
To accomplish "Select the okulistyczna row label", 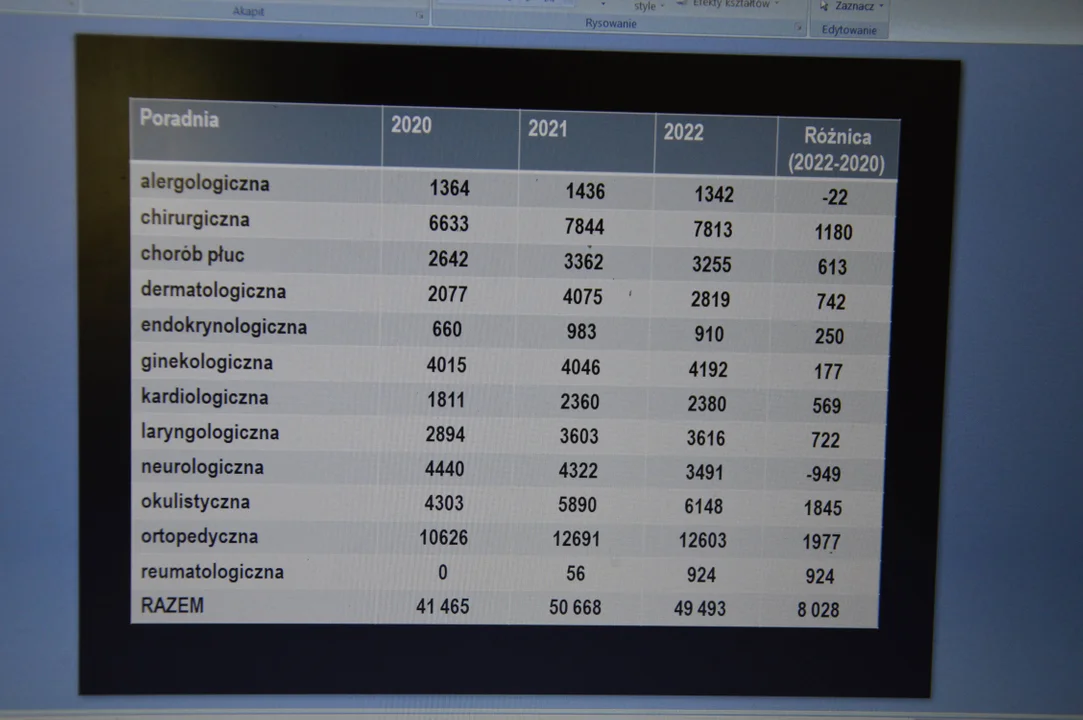I will point(195,502).
